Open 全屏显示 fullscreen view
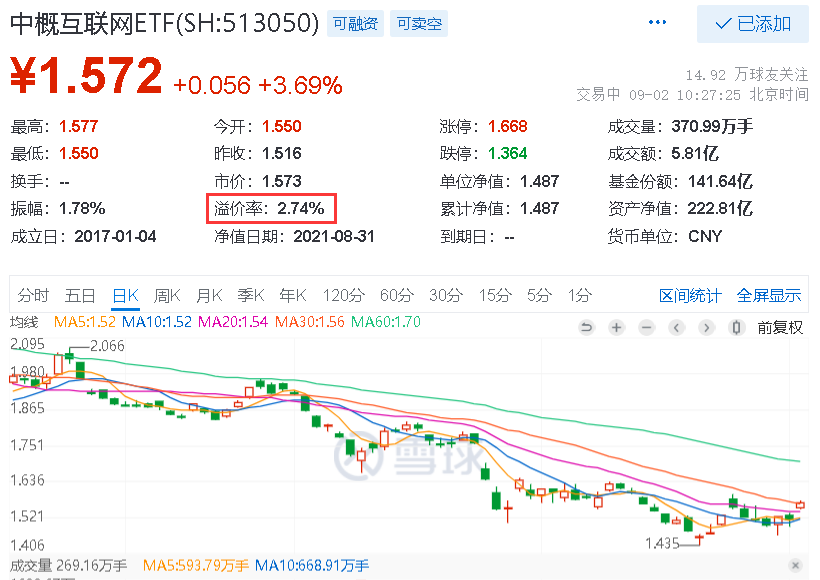The width and height of the screenshot is (820, 580). [x=769, y=295]
